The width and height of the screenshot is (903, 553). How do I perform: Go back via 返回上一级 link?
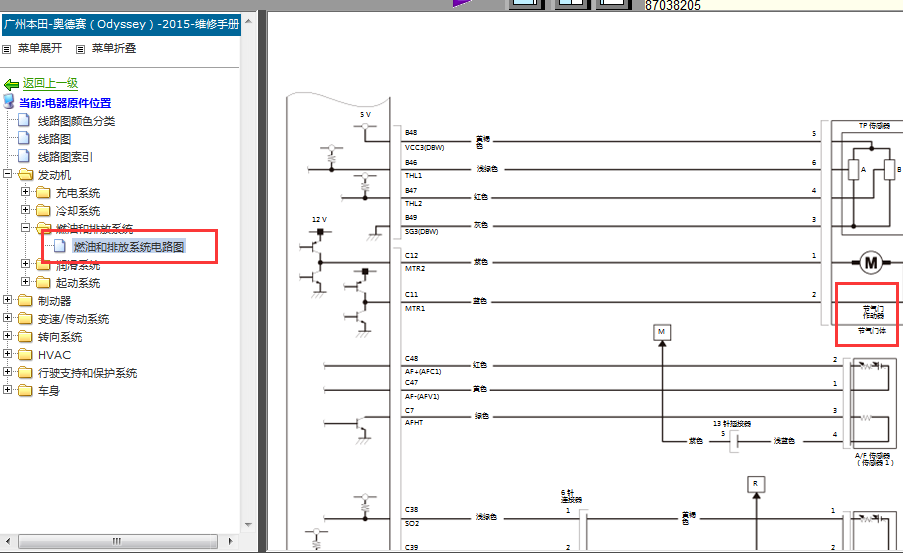click(x=50, y=83)
